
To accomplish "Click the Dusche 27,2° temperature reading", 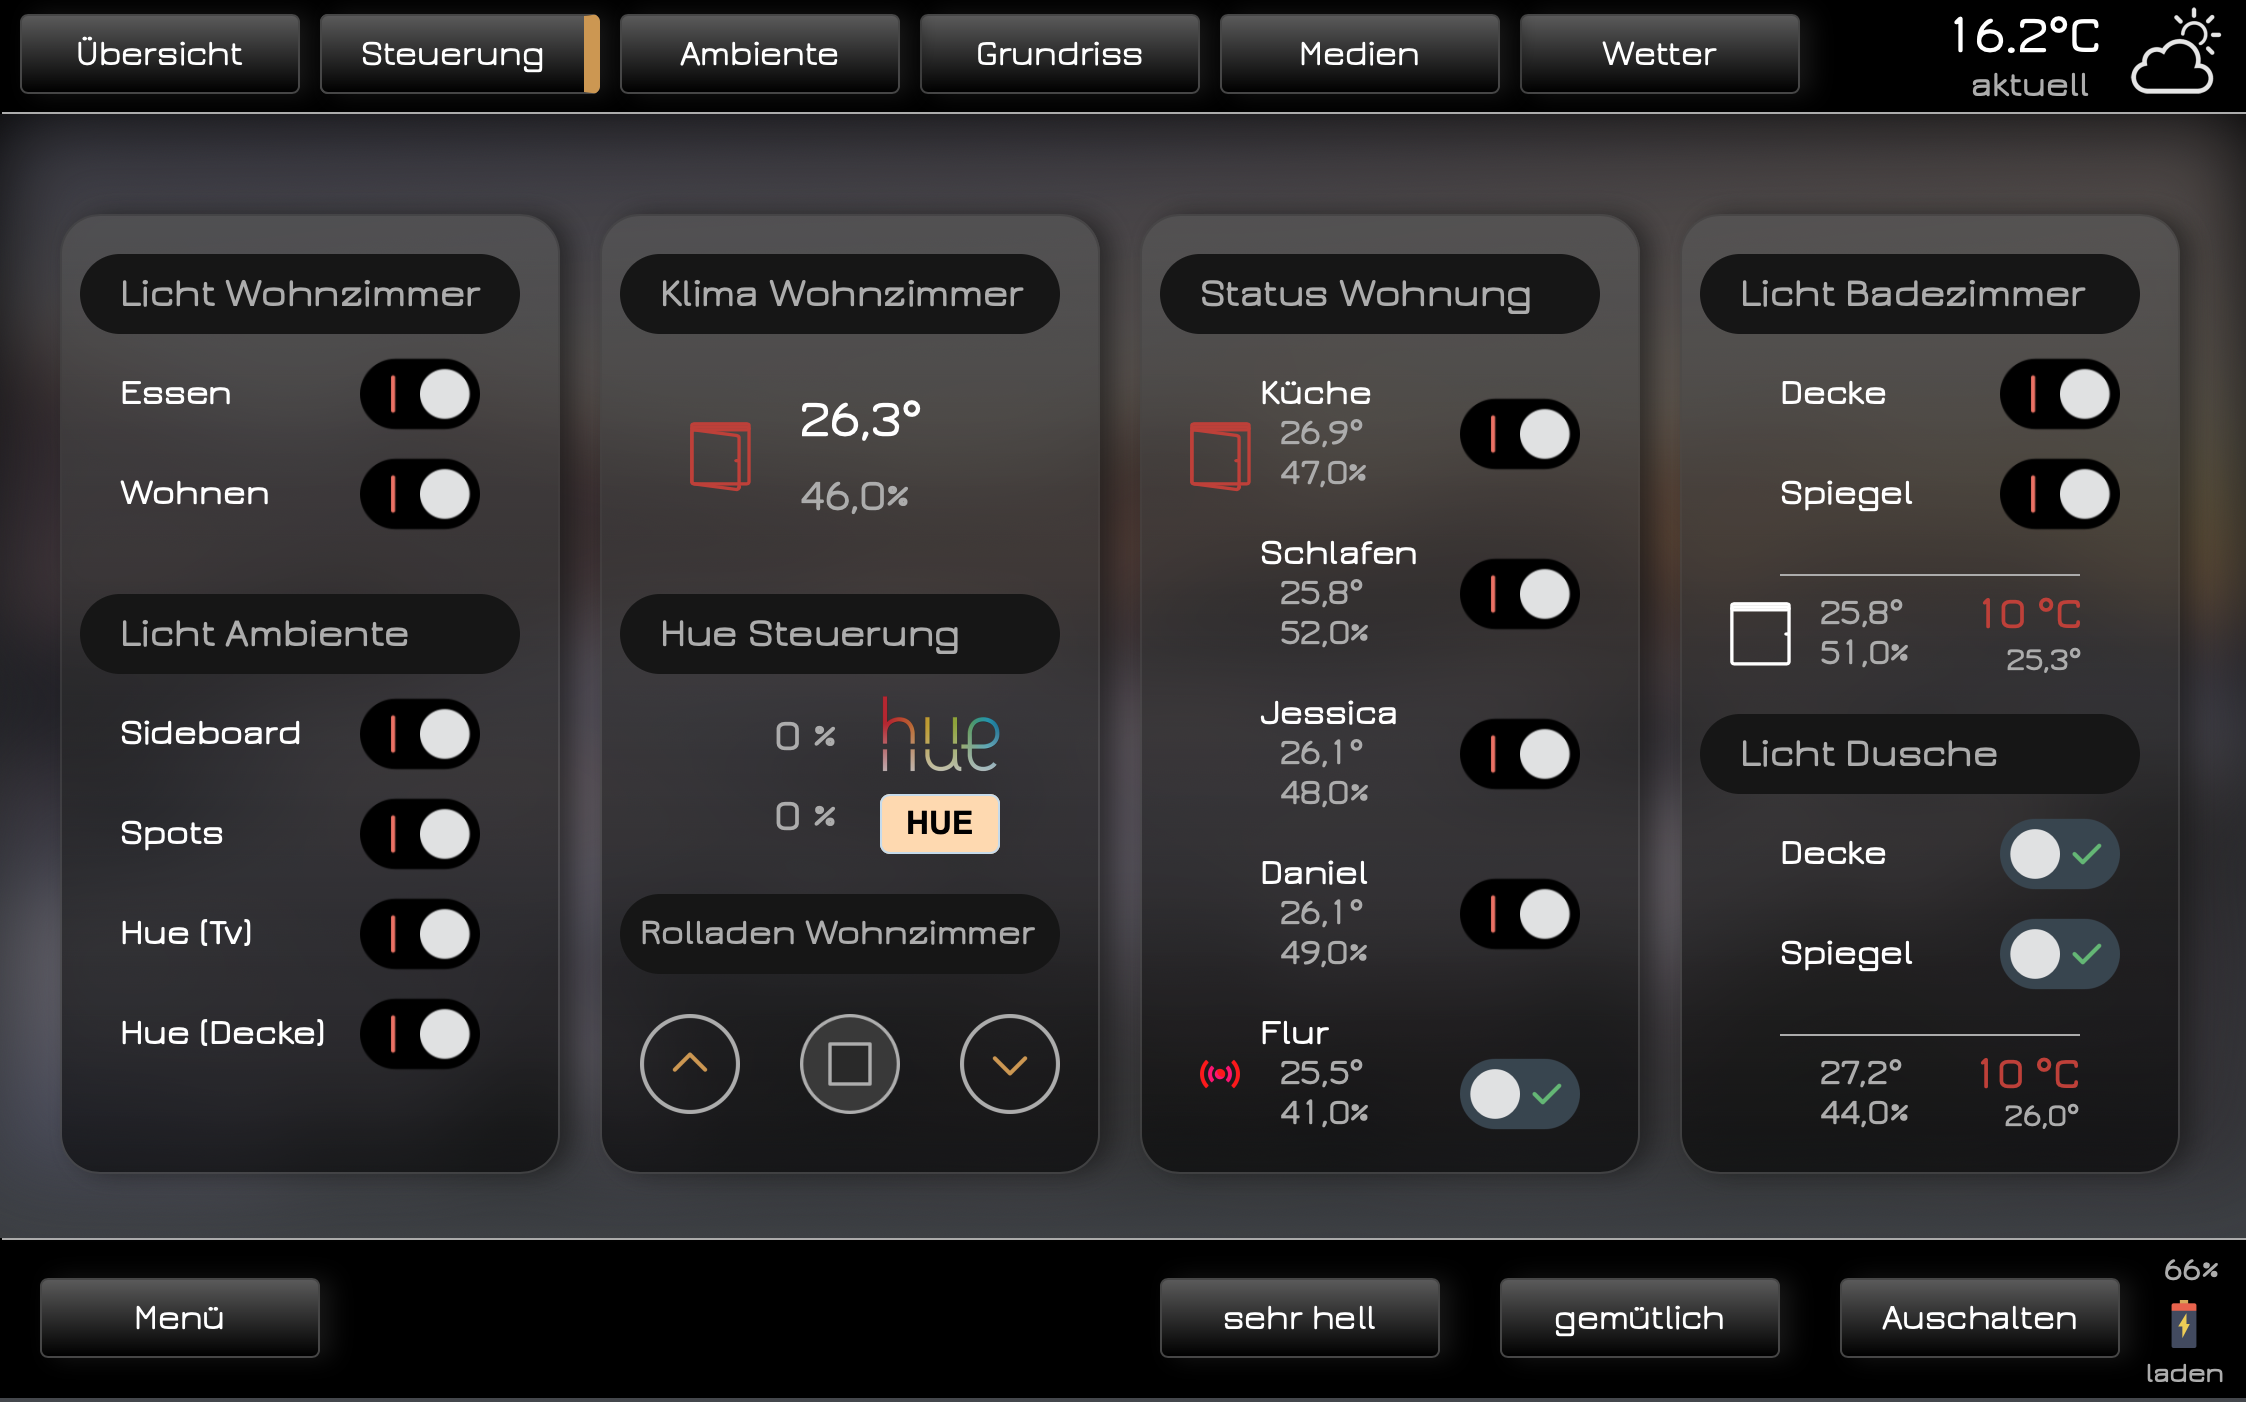I will (x=1861, y=1072).
